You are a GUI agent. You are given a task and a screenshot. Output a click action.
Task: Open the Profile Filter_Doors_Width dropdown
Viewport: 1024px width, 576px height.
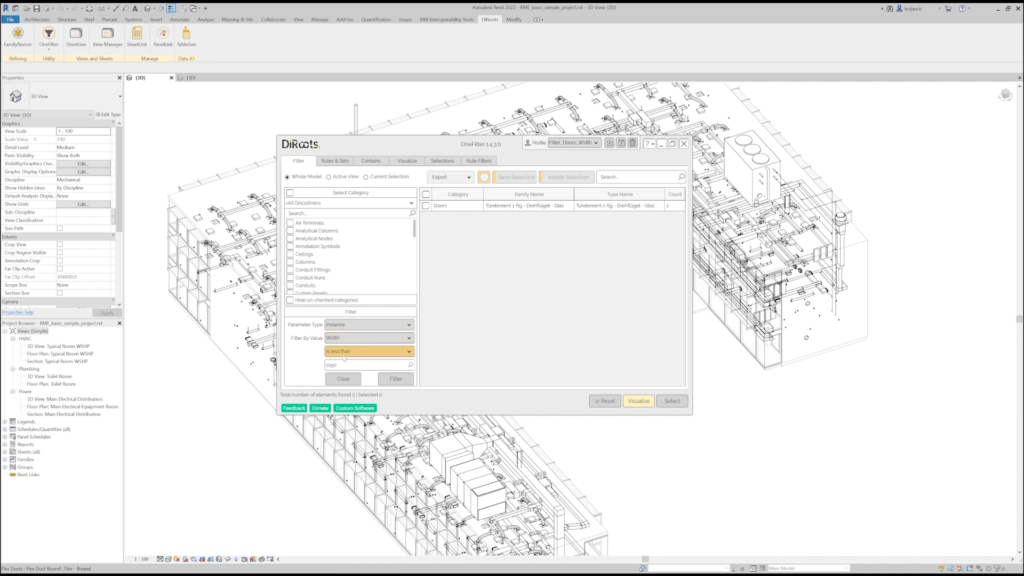pyautogui.click(x=574, y=143)
